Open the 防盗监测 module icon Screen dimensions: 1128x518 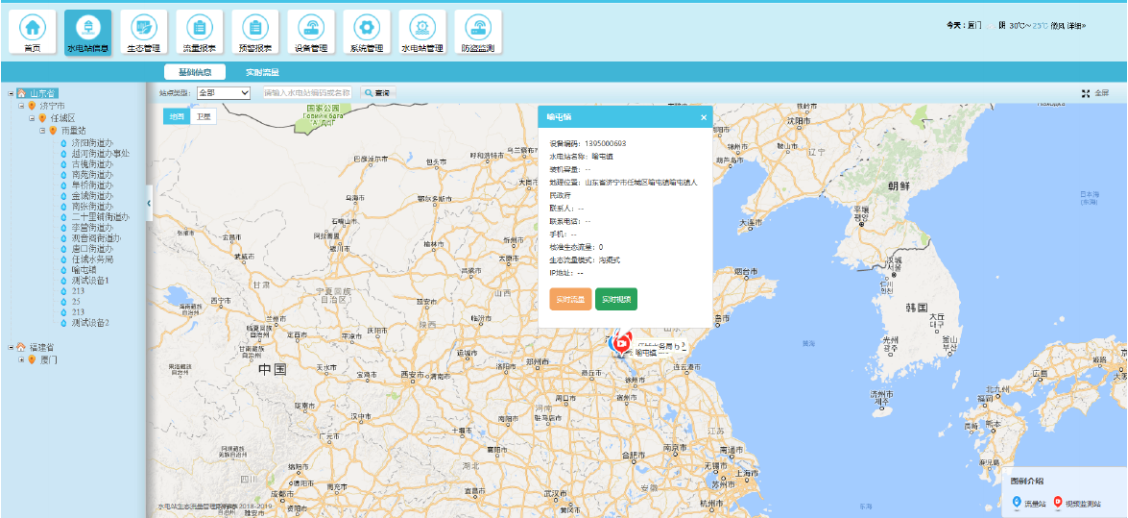pyautogui.click(x=478, y=32)
